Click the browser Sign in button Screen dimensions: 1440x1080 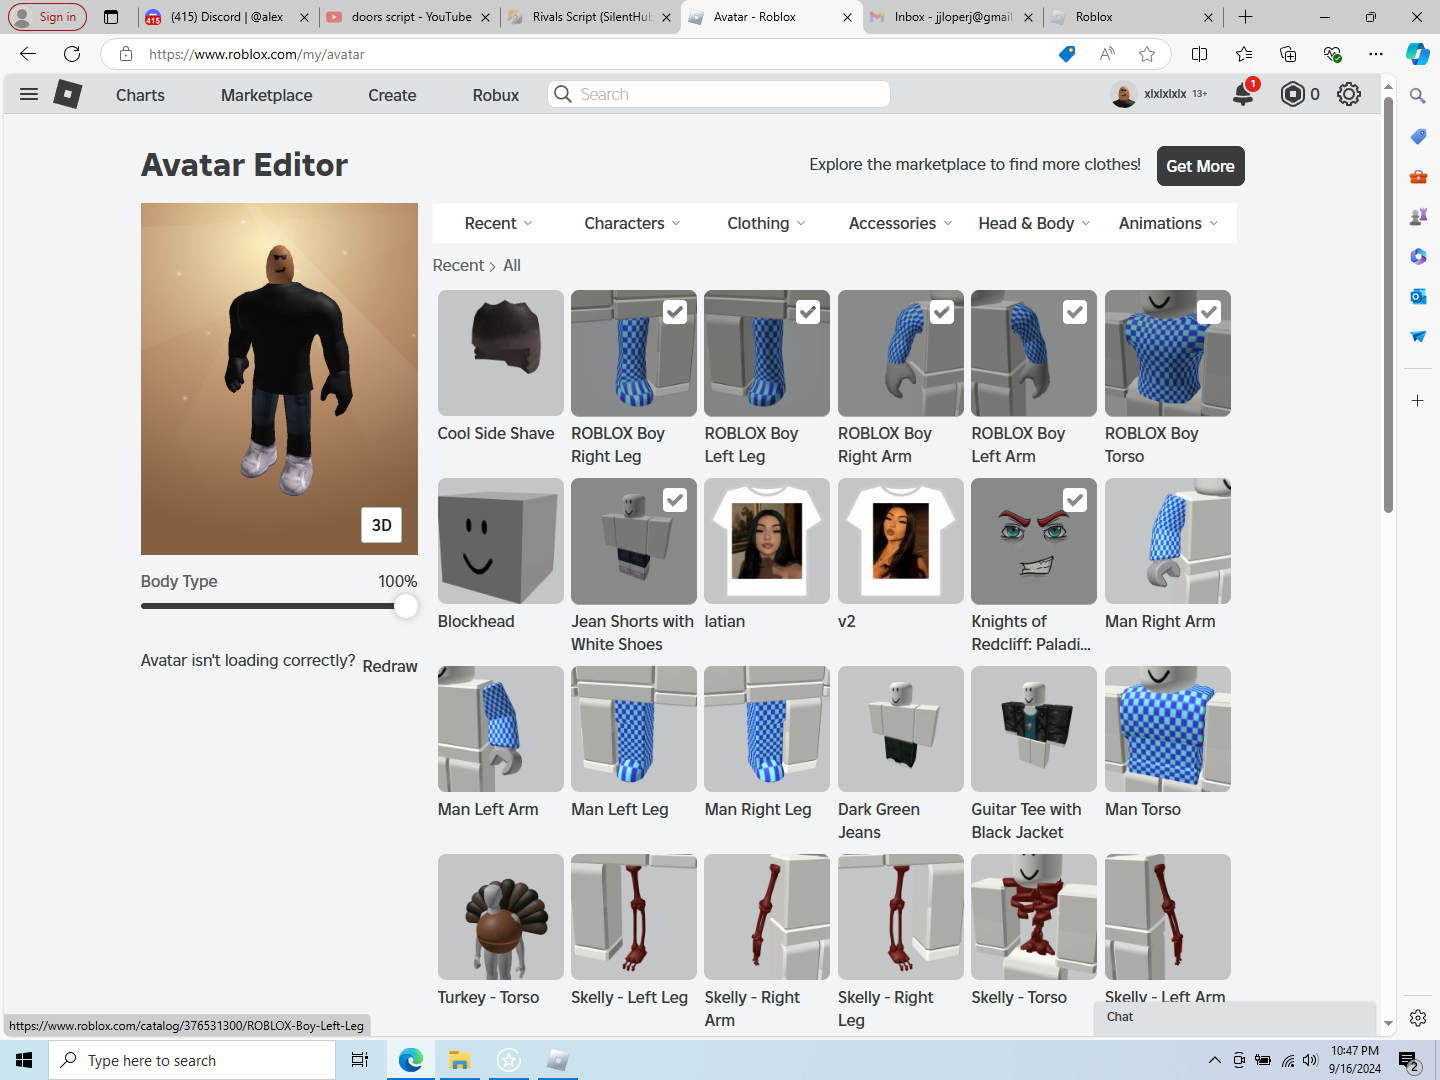pos(47,17)
